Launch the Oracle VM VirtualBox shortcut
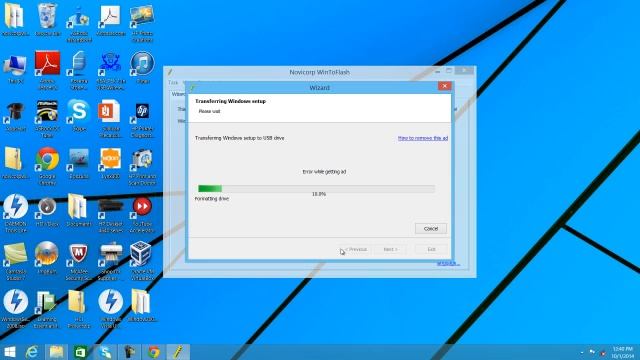 142,261
